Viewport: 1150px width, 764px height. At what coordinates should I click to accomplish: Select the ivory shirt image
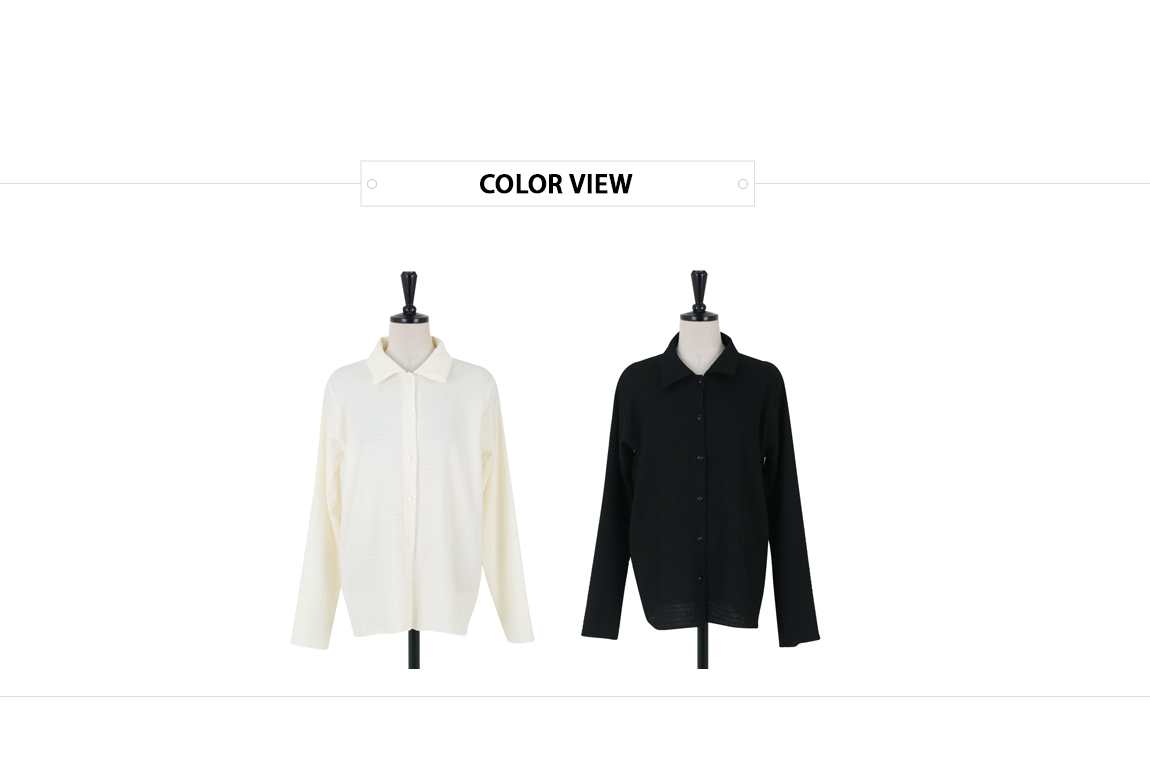(412, 470)
